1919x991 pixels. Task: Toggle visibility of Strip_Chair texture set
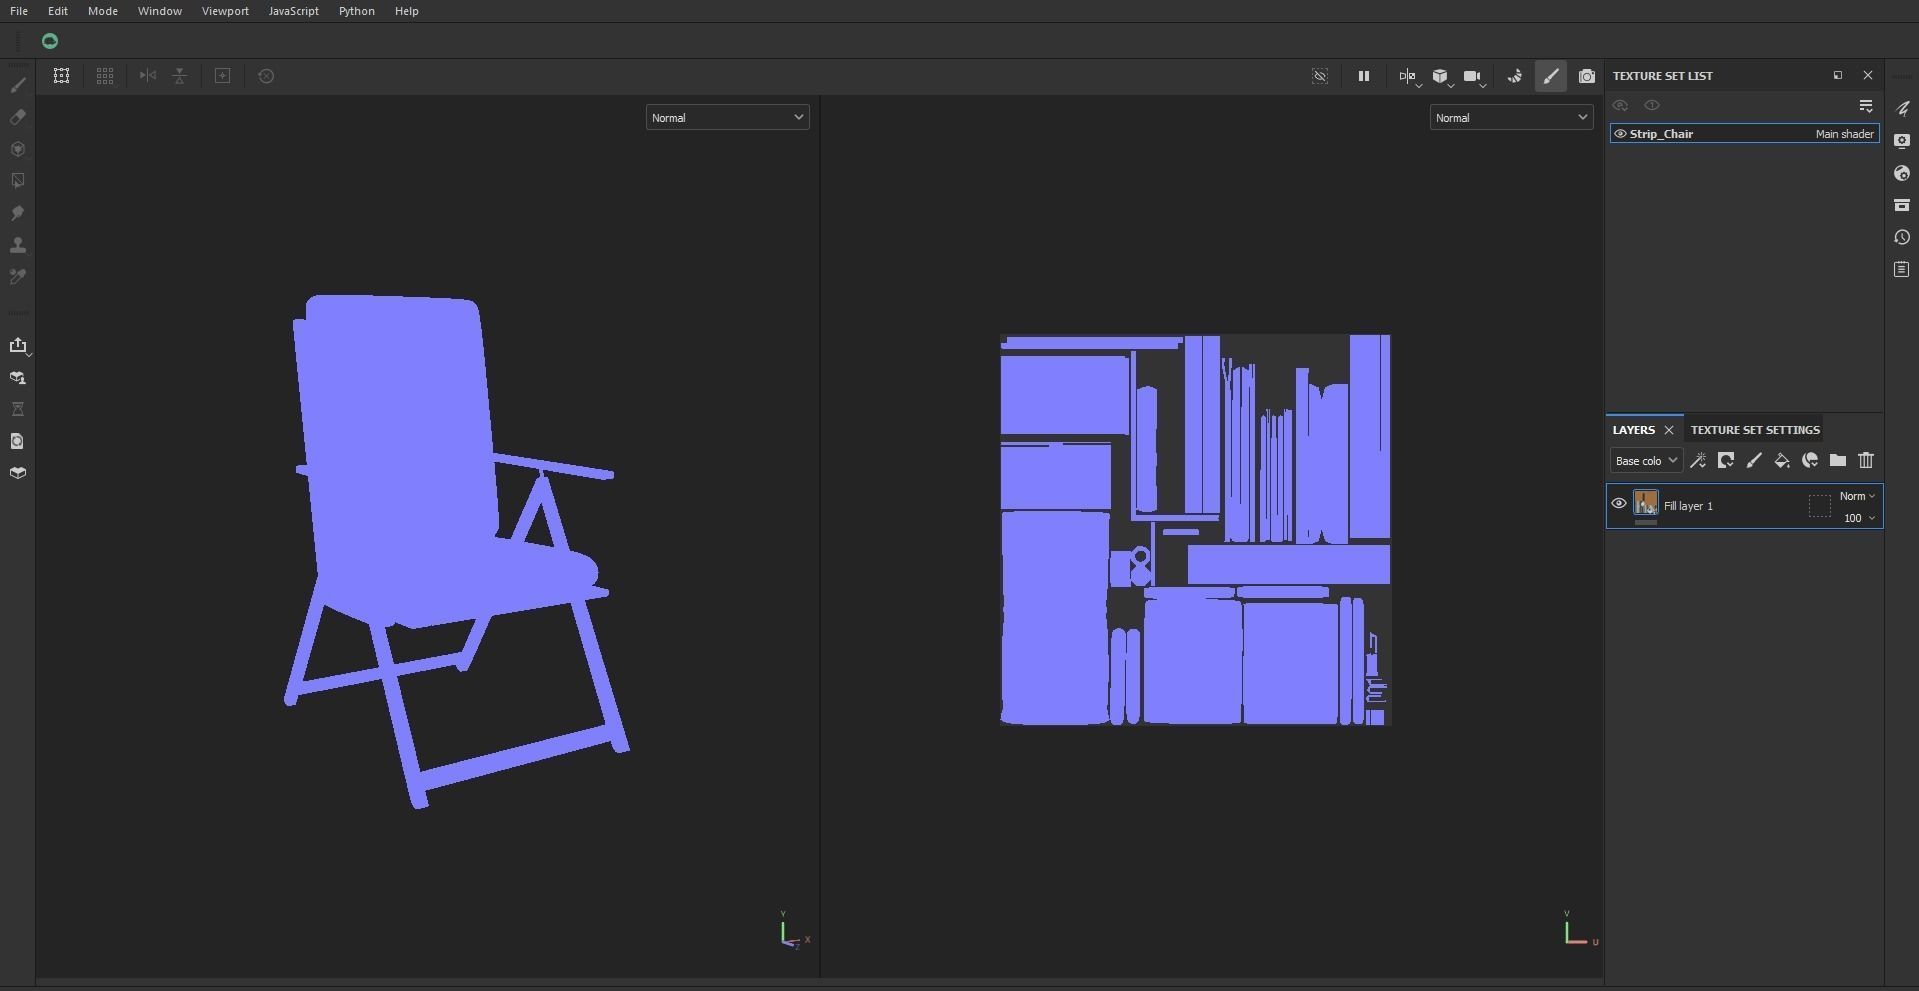[1620, 134]
